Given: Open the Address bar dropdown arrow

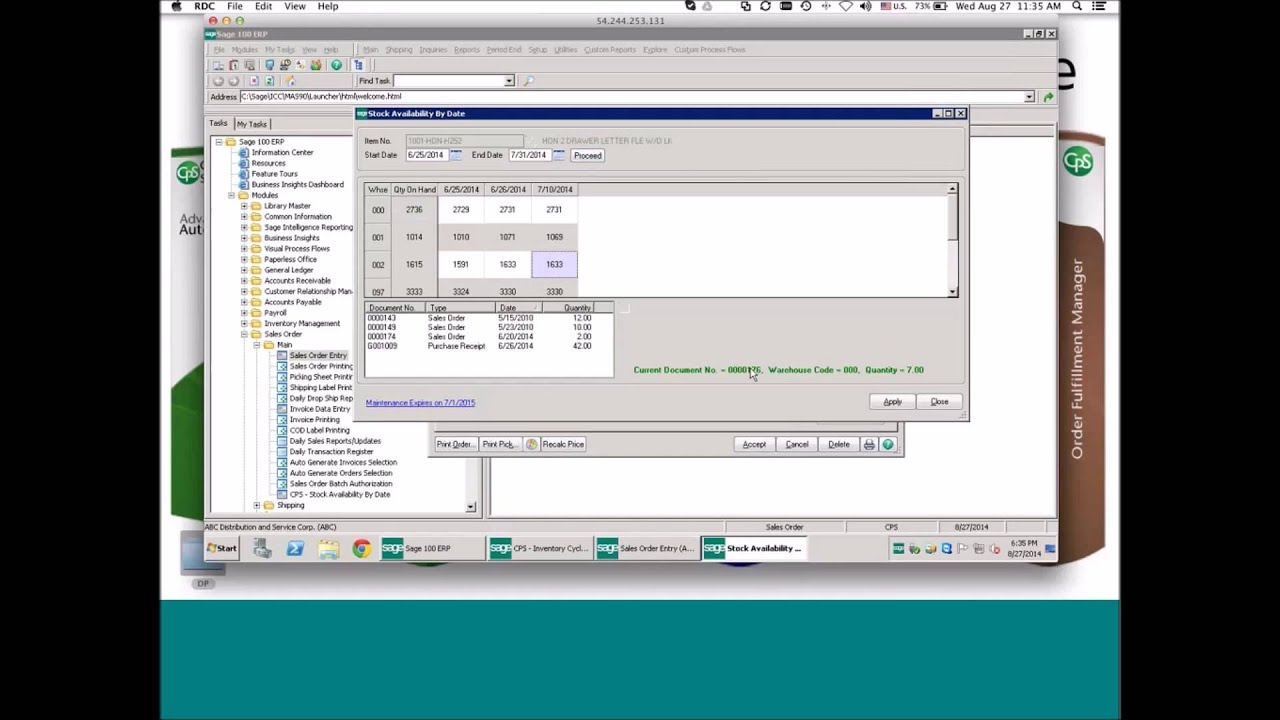Looking at the screenshot, I should tap(1029, 97).
